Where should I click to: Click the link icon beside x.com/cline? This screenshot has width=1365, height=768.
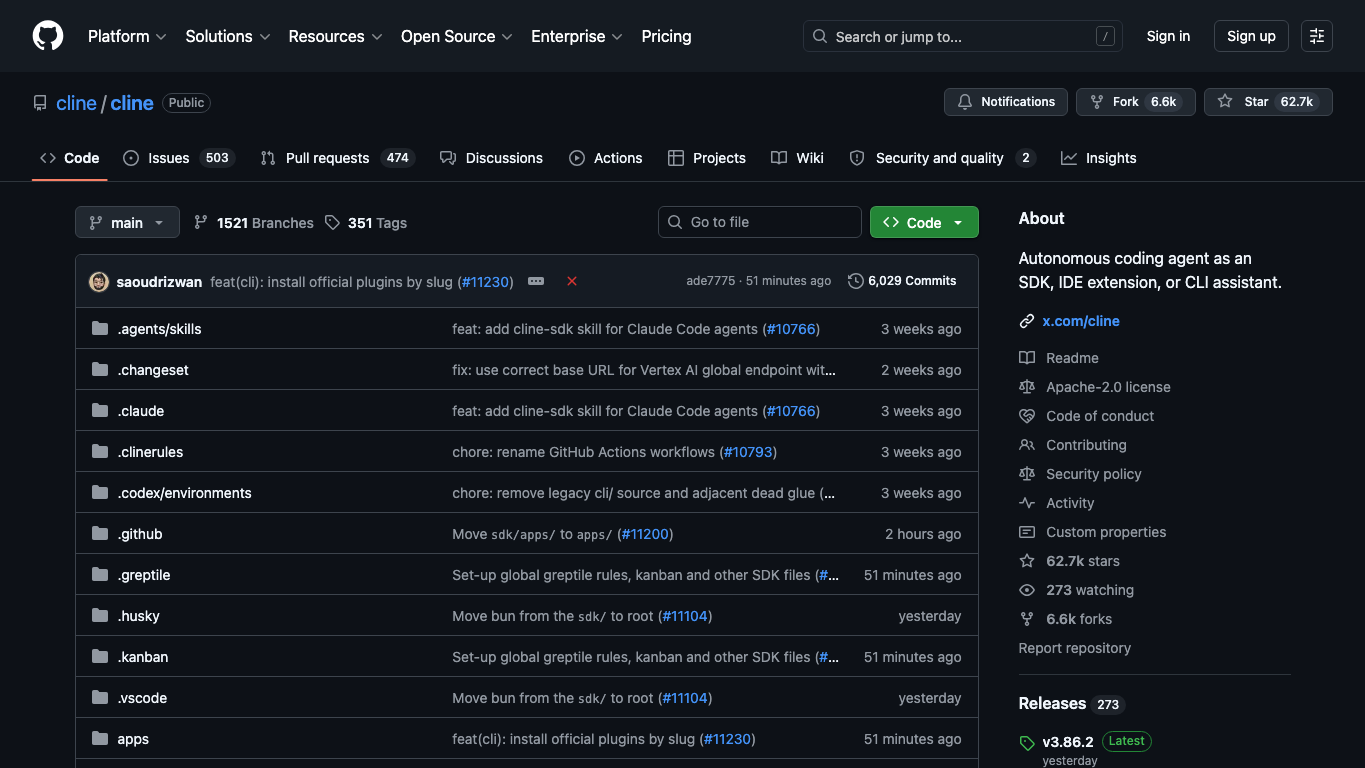tap(1027, 321)
